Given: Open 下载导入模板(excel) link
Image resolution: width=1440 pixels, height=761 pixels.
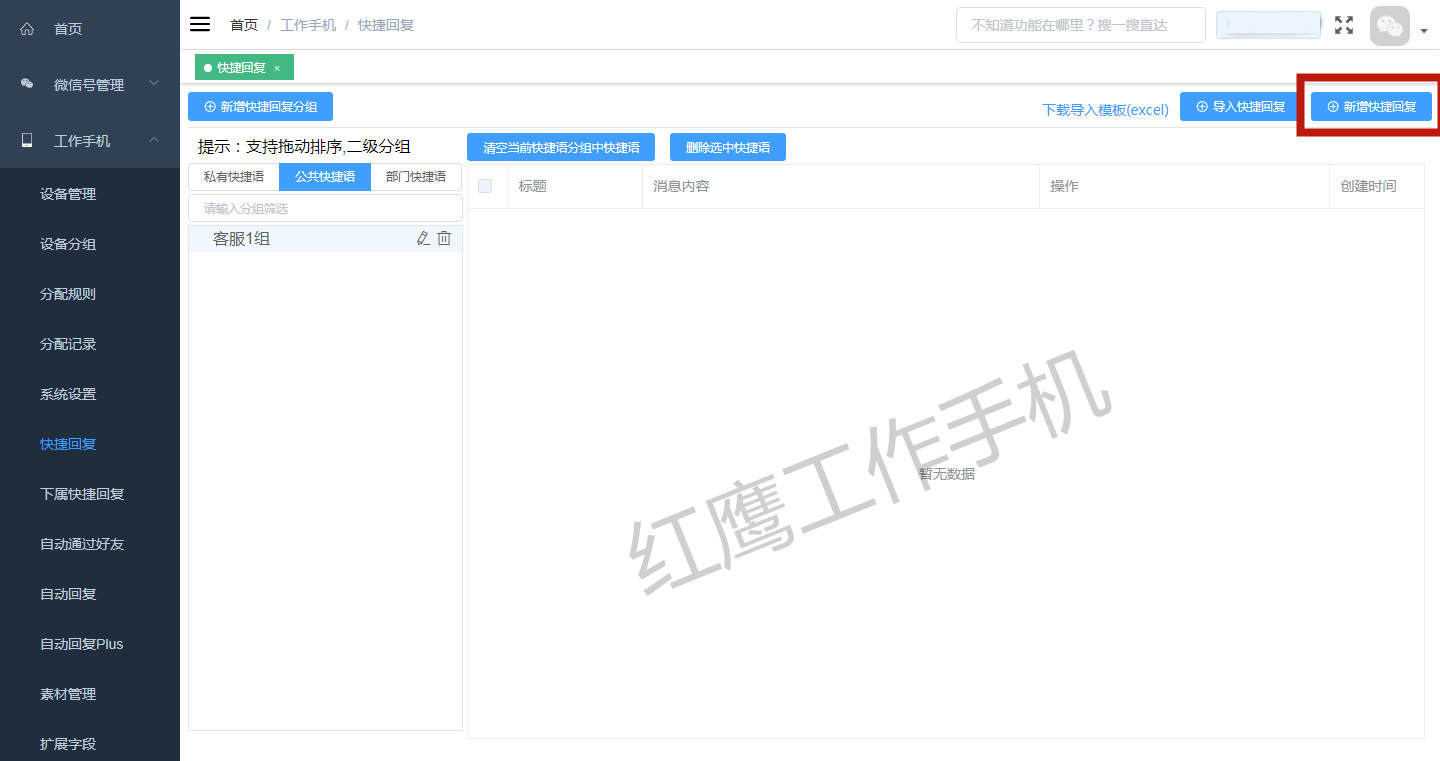Looking at the screenshot, I should [1105, 110].
